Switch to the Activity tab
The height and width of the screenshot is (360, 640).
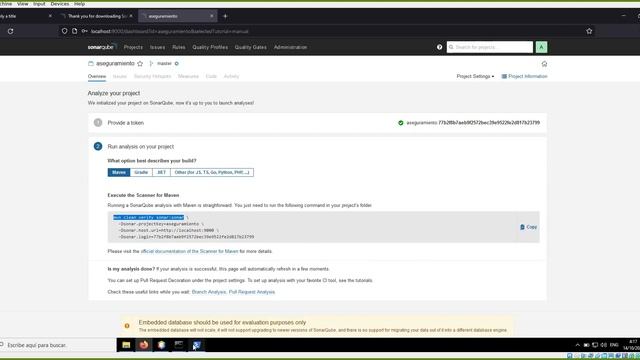(x=231, y=76)
